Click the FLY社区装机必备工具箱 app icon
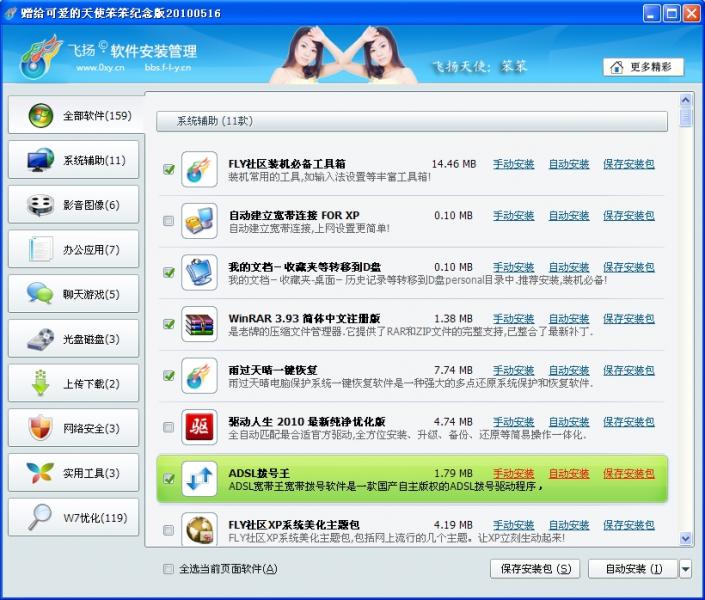This screenshot has height=600, width=705. pyautogui.click(x=199, y=170)
